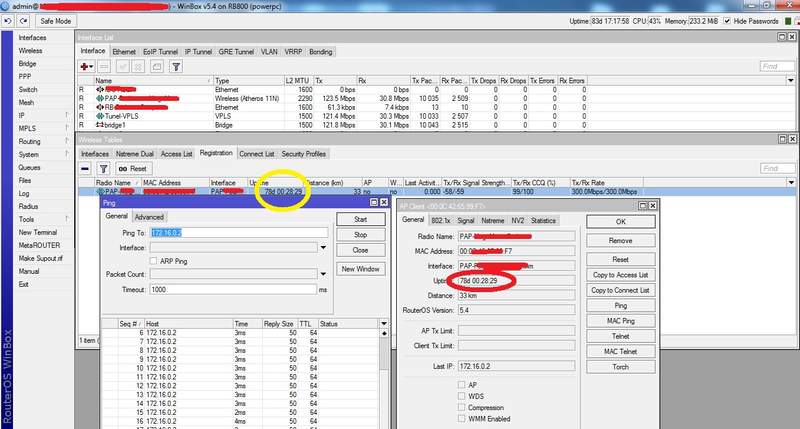This screenshot has height=429, width=800.
Task: Open the Statistics tab in AP Client dialog
Action: point(543,221)
